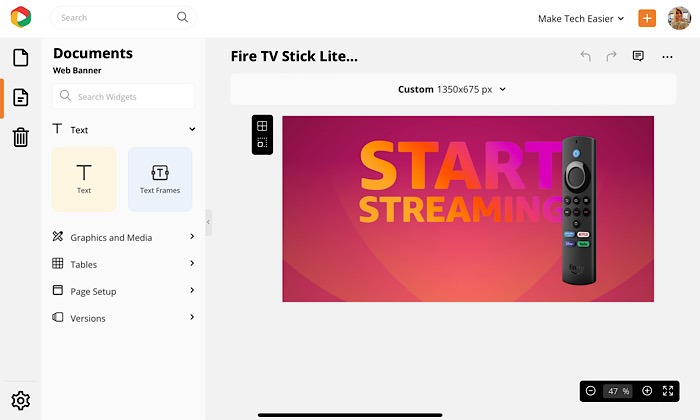
Task: Zoom out with the minus icon
Action: 591,391
